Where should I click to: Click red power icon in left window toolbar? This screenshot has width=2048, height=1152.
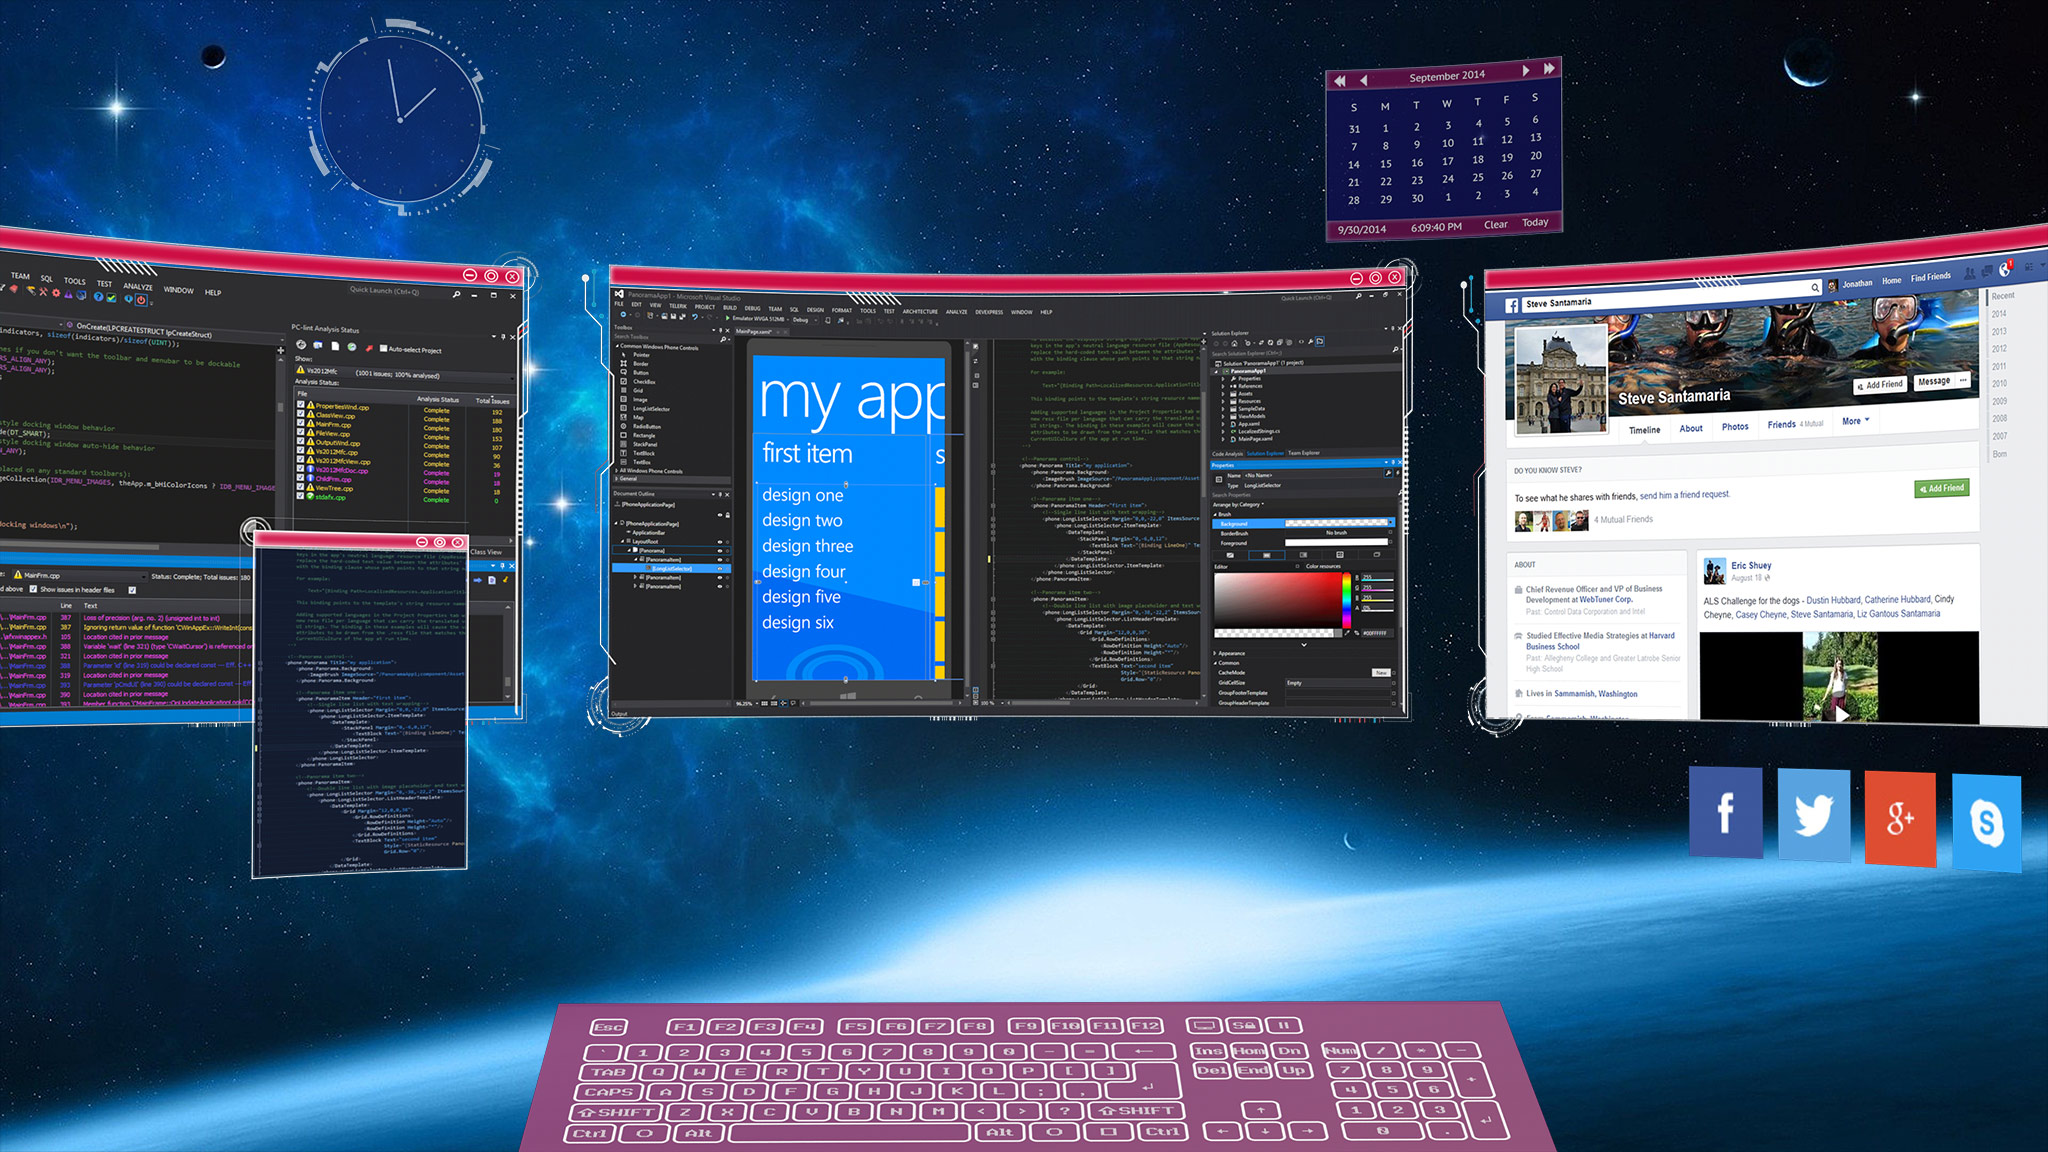click(x=141, y=300)
